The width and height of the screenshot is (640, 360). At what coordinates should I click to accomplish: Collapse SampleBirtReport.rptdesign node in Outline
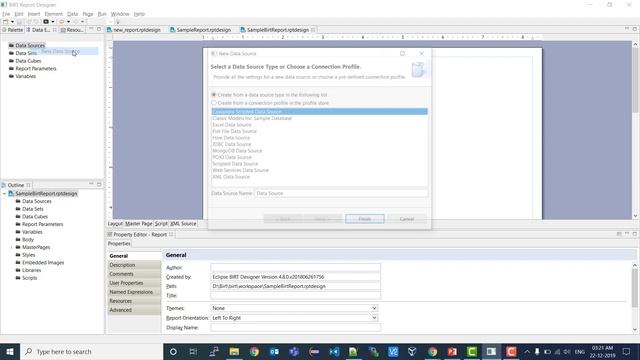click(4, 193)
